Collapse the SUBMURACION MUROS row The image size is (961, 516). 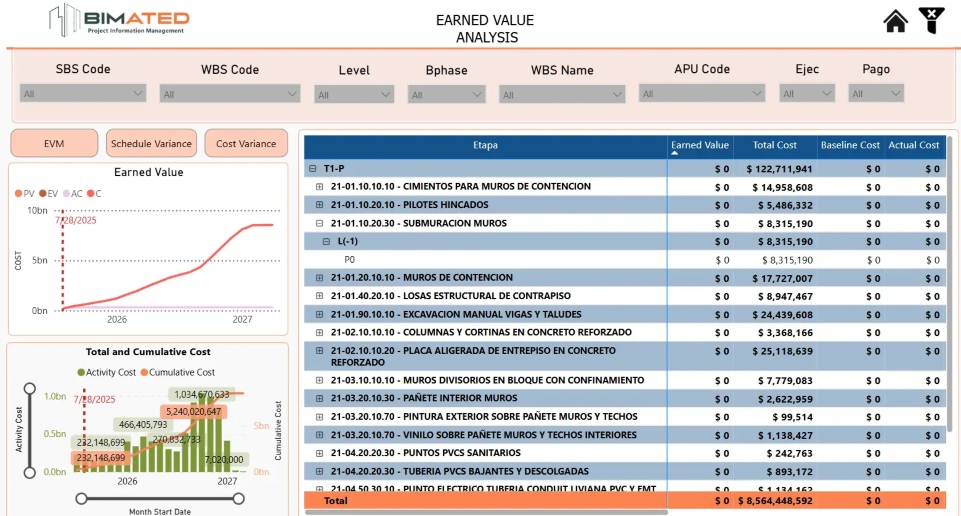[x=320, y=224]
